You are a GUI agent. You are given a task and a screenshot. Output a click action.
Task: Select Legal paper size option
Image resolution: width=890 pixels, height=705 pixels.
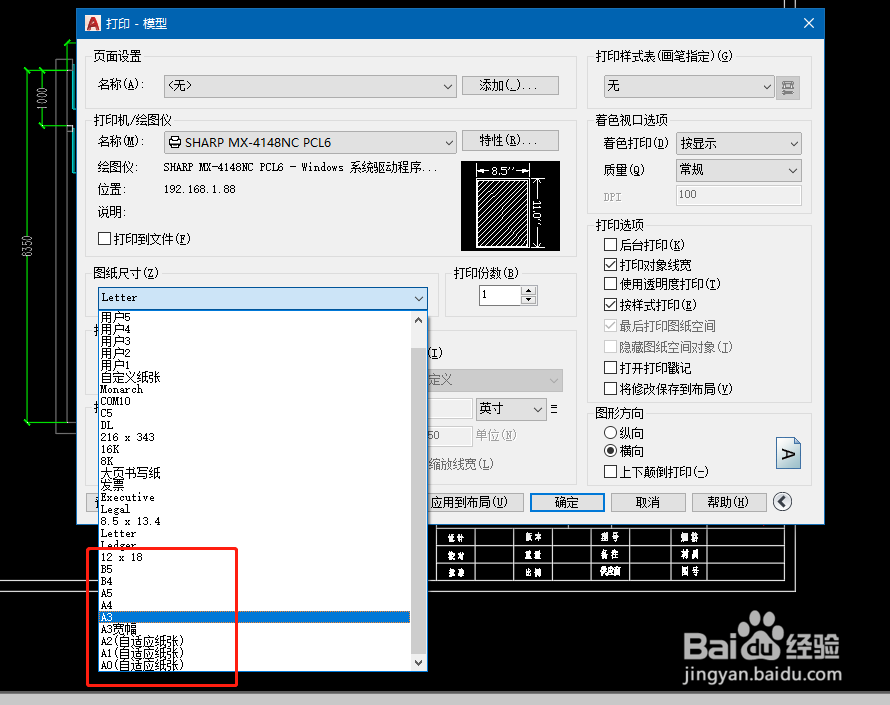255,509
